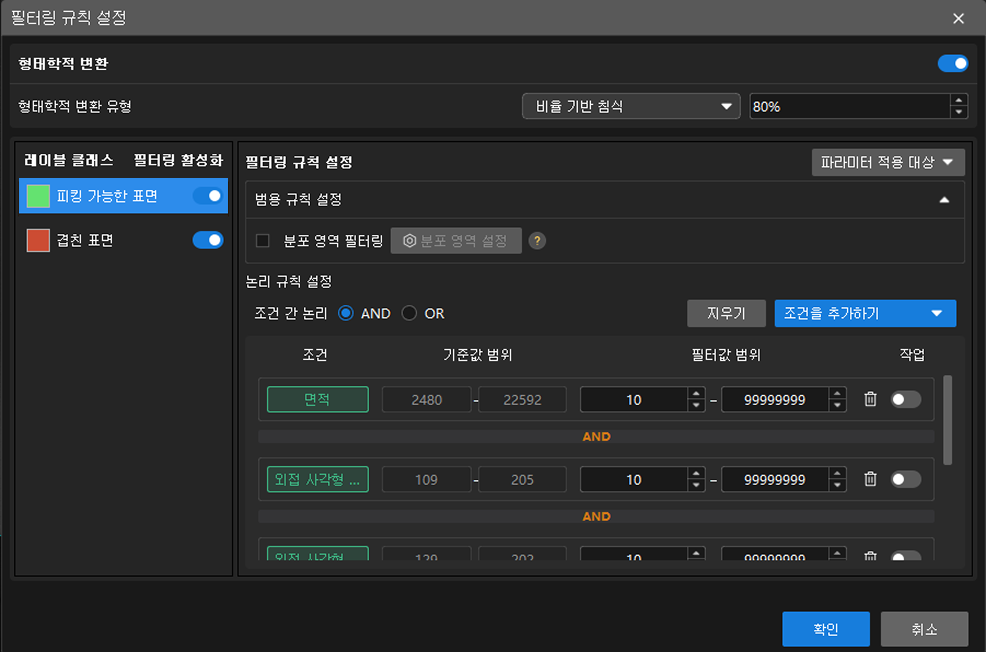Increase the 면적 maximum filter value
The width and height of the screenshot is (986, 652).
pos(837,394)
